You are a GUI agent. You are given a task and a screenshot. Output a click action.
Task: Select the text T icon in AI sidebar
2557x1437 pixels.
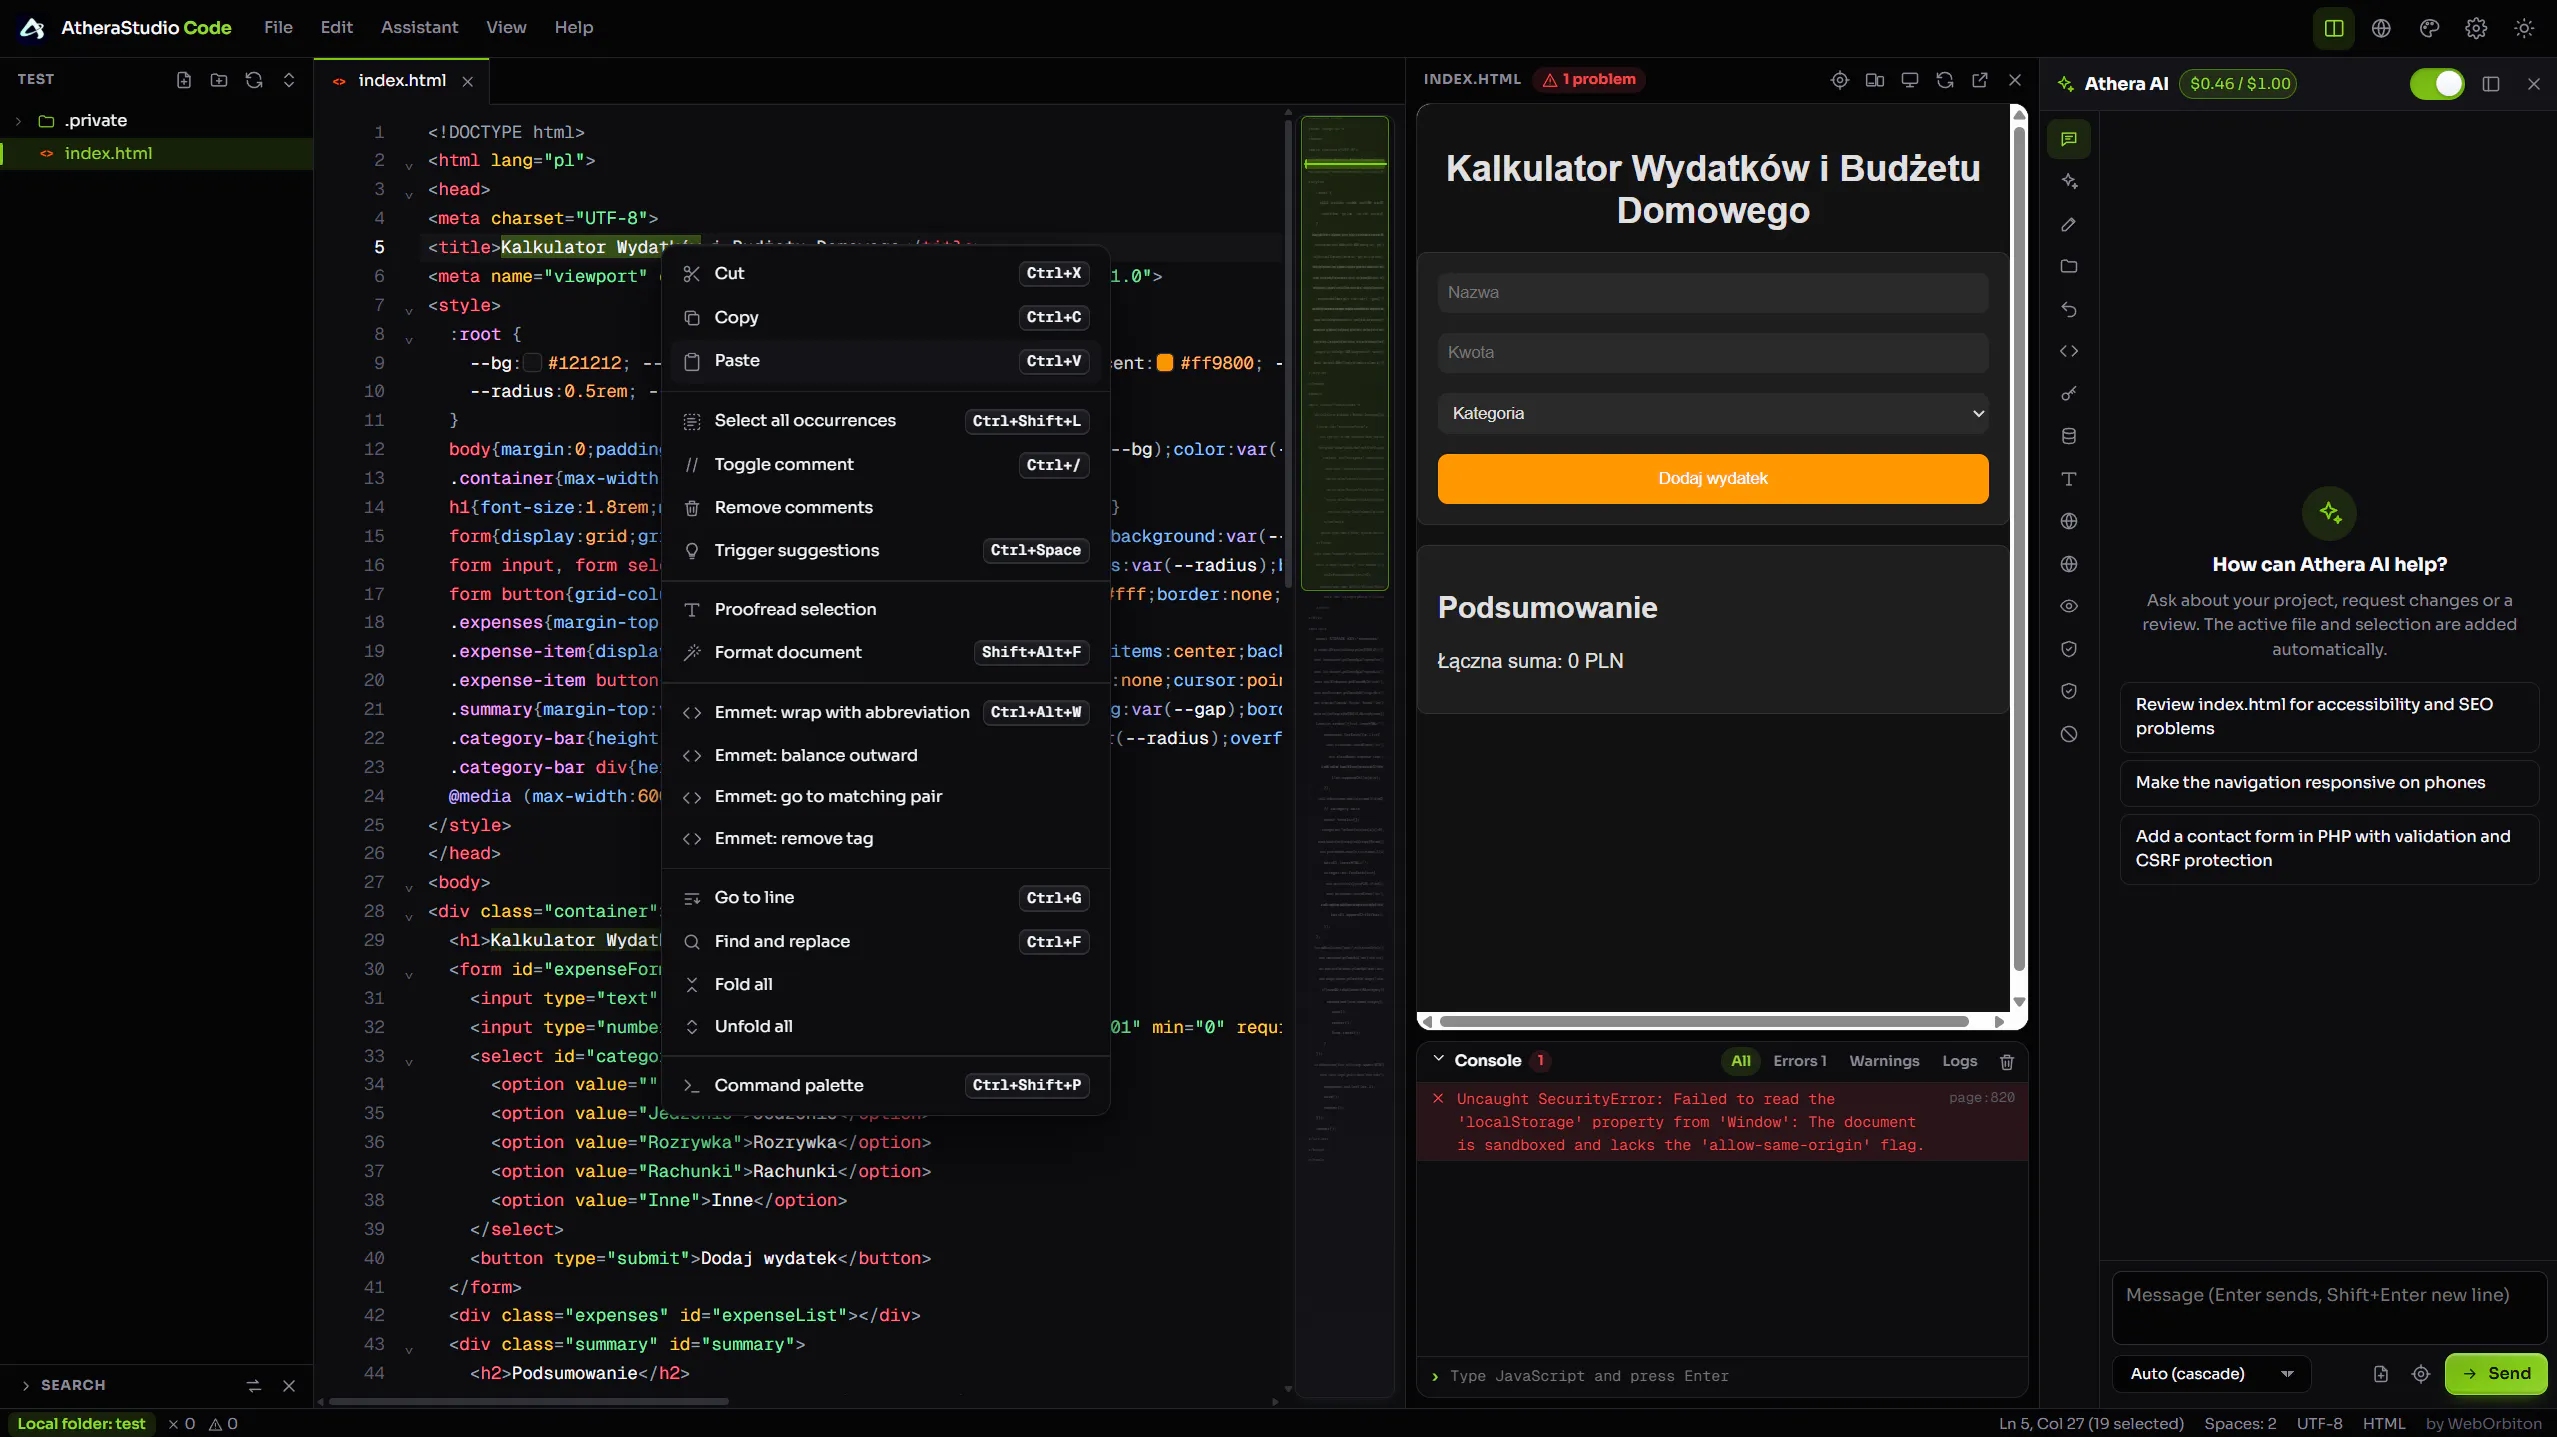pyautogui.click(x=2069, y=479)
